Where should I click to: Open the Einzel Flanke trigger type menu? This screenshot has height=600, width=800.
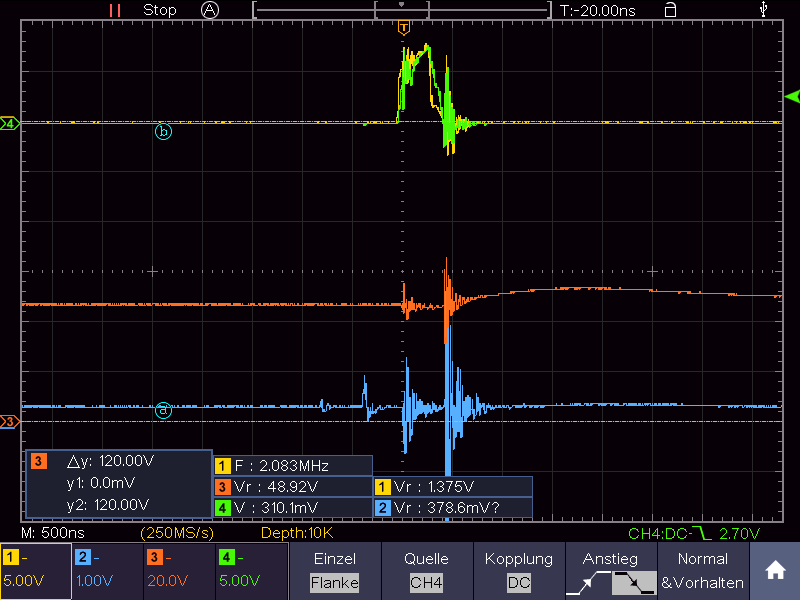pyautogui.click(x=335, y=570)
